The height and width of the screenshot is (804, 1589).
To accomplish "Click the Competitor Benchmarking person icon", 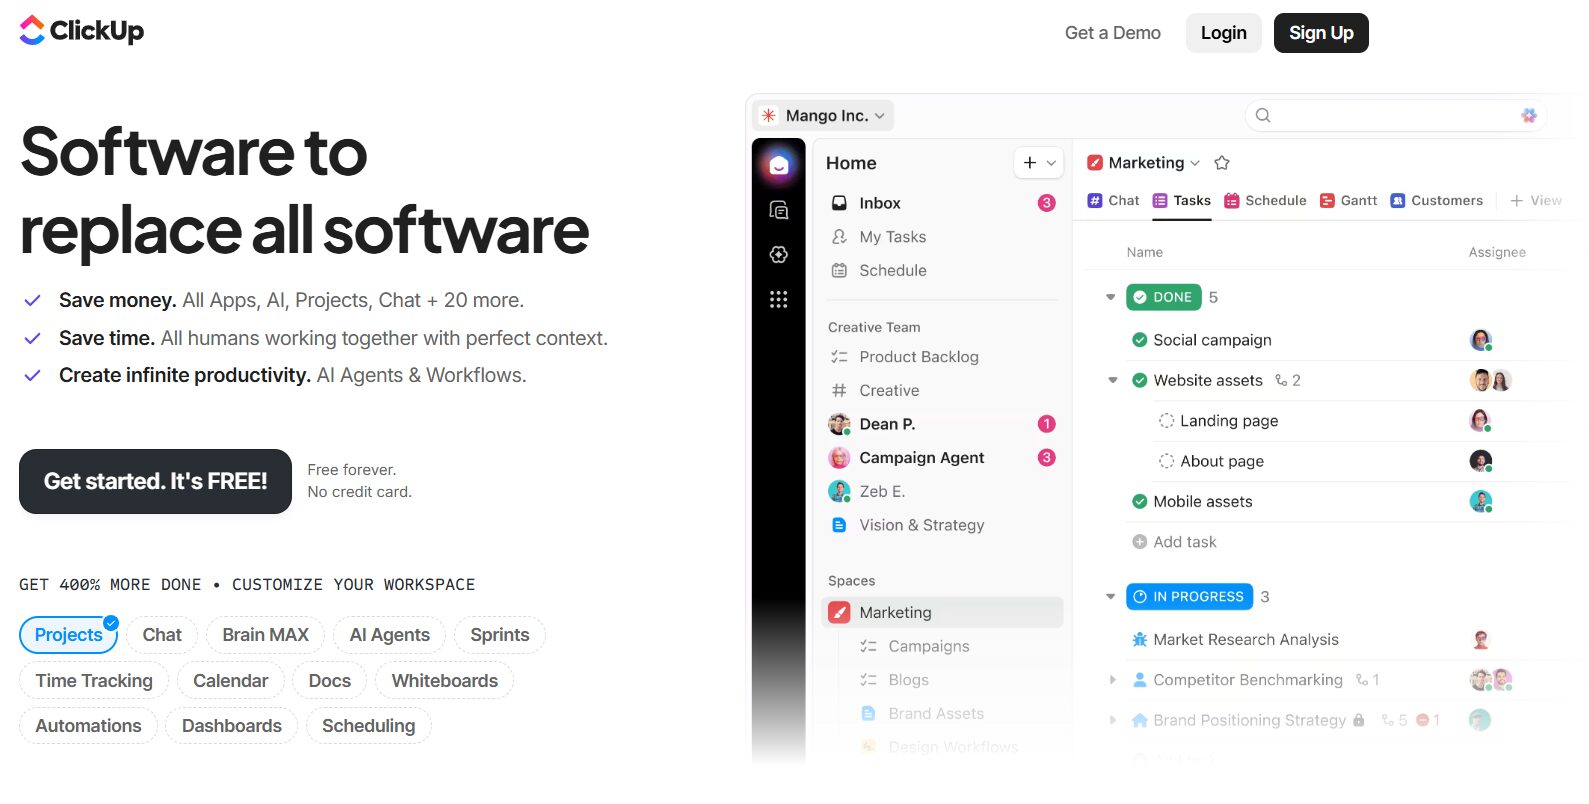I will [x=1140, y=680].
